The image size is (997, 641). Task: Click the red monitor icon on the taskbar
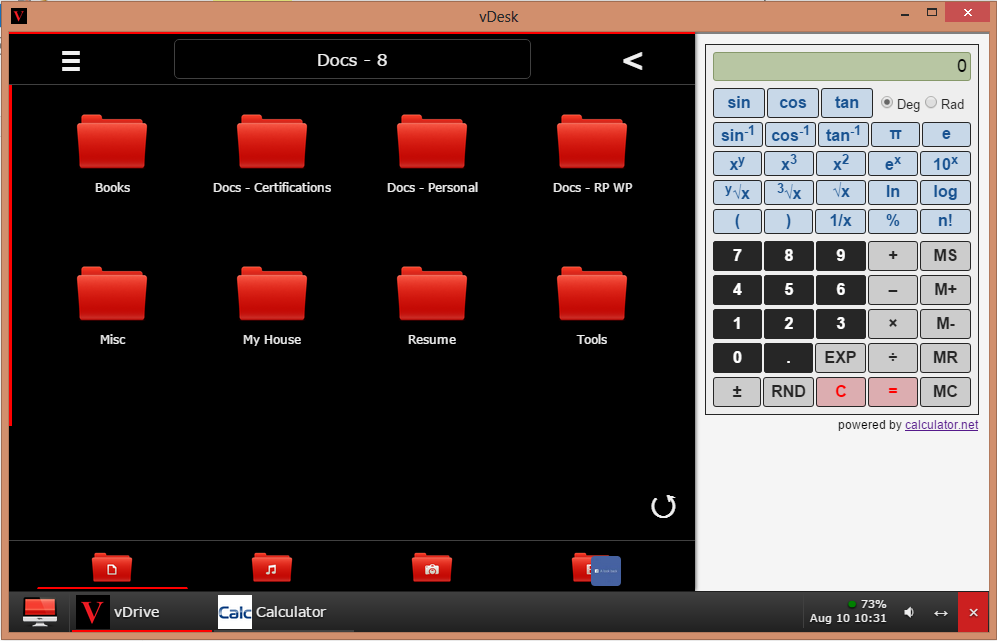[39, 612]
